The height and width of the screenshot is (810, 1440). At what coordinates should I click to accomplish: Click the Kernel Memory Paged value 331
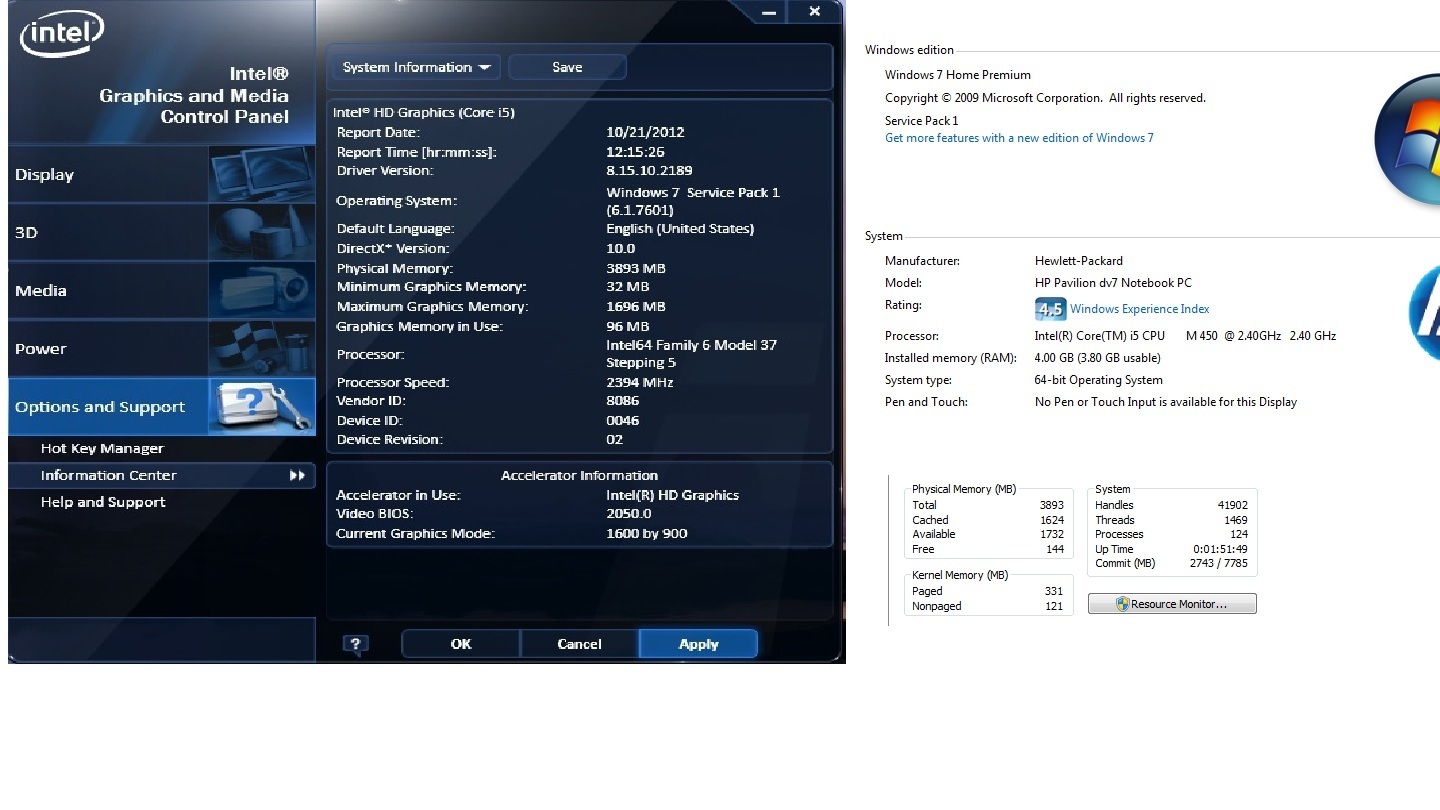tap(1054, 591)
